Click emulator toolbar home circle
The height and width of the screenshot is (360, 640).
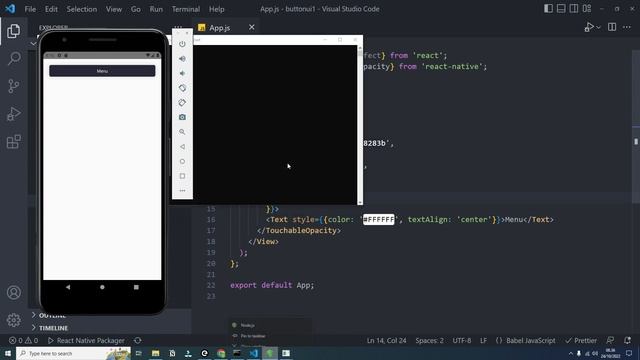tap(182, 161)
